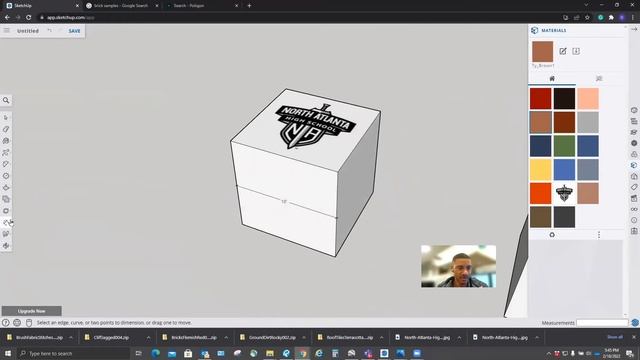Screen dimensions: 640x360
Task: Click the Upgrade Now button
Action: 31,311
